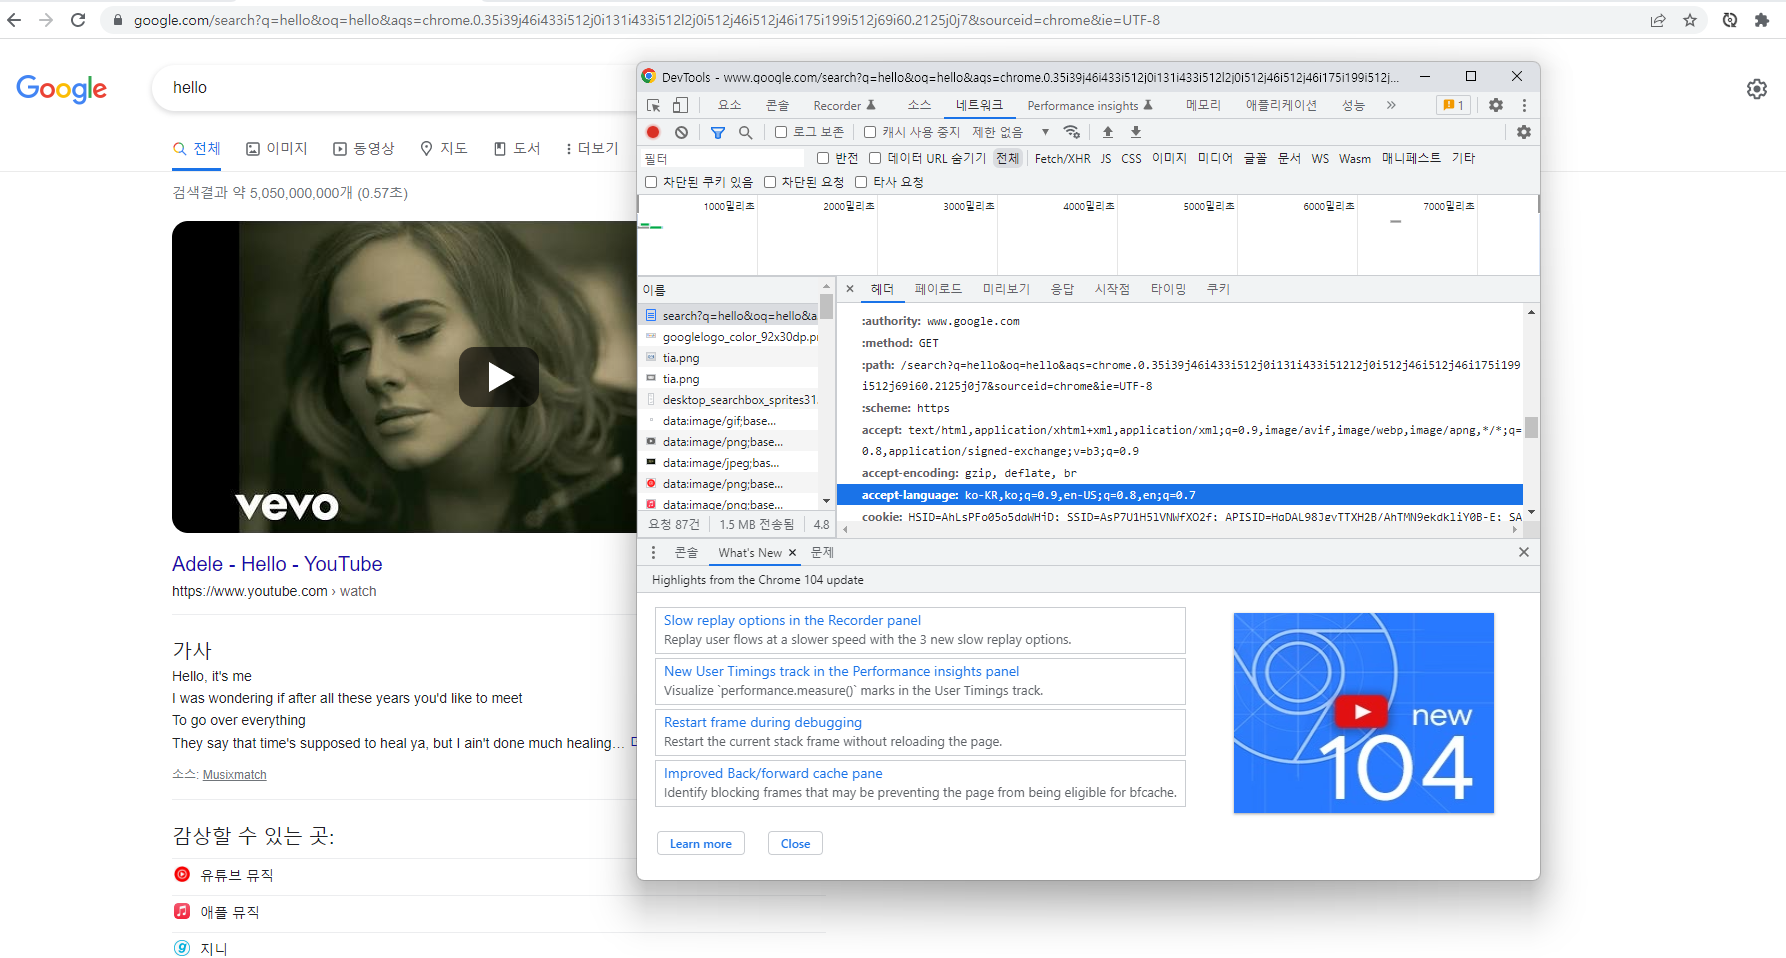Click the Google logo on the search page
Screen dimensions: 1786x958
coord(62,89)
